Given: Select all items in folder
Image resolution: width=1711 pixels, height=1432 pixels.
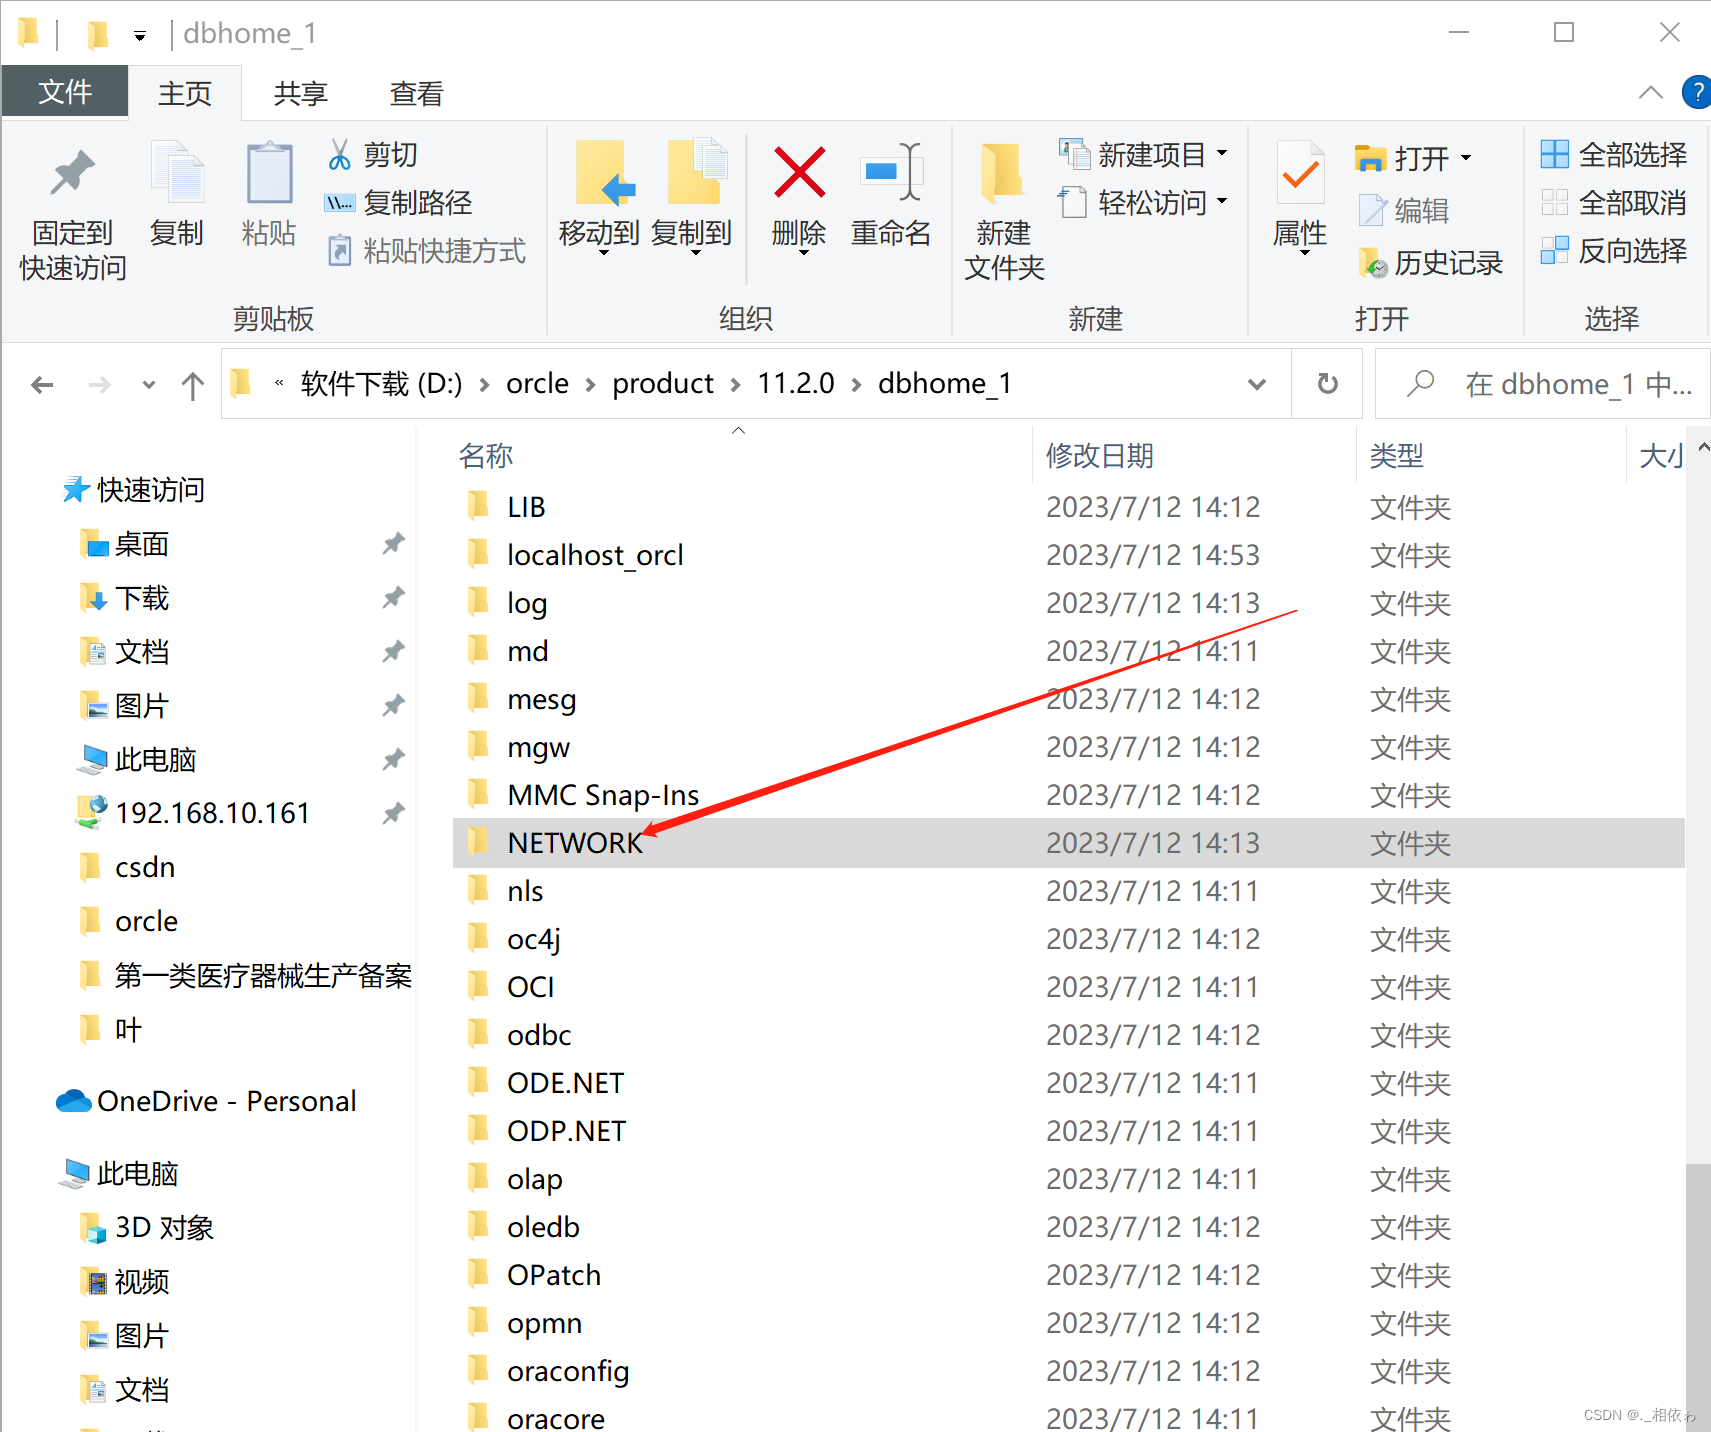Looking at the screenshot, I should tap(1614, 155).
